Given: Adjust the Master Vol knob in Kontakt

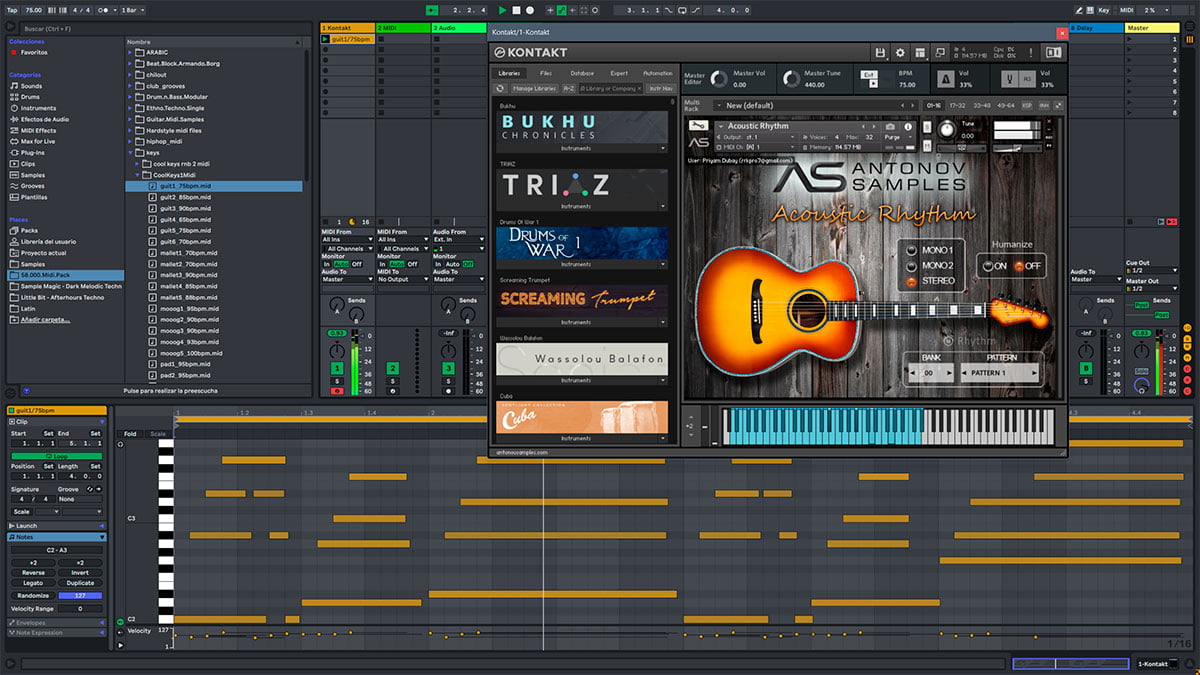Looking at the screenshot, I should point(718,79).
